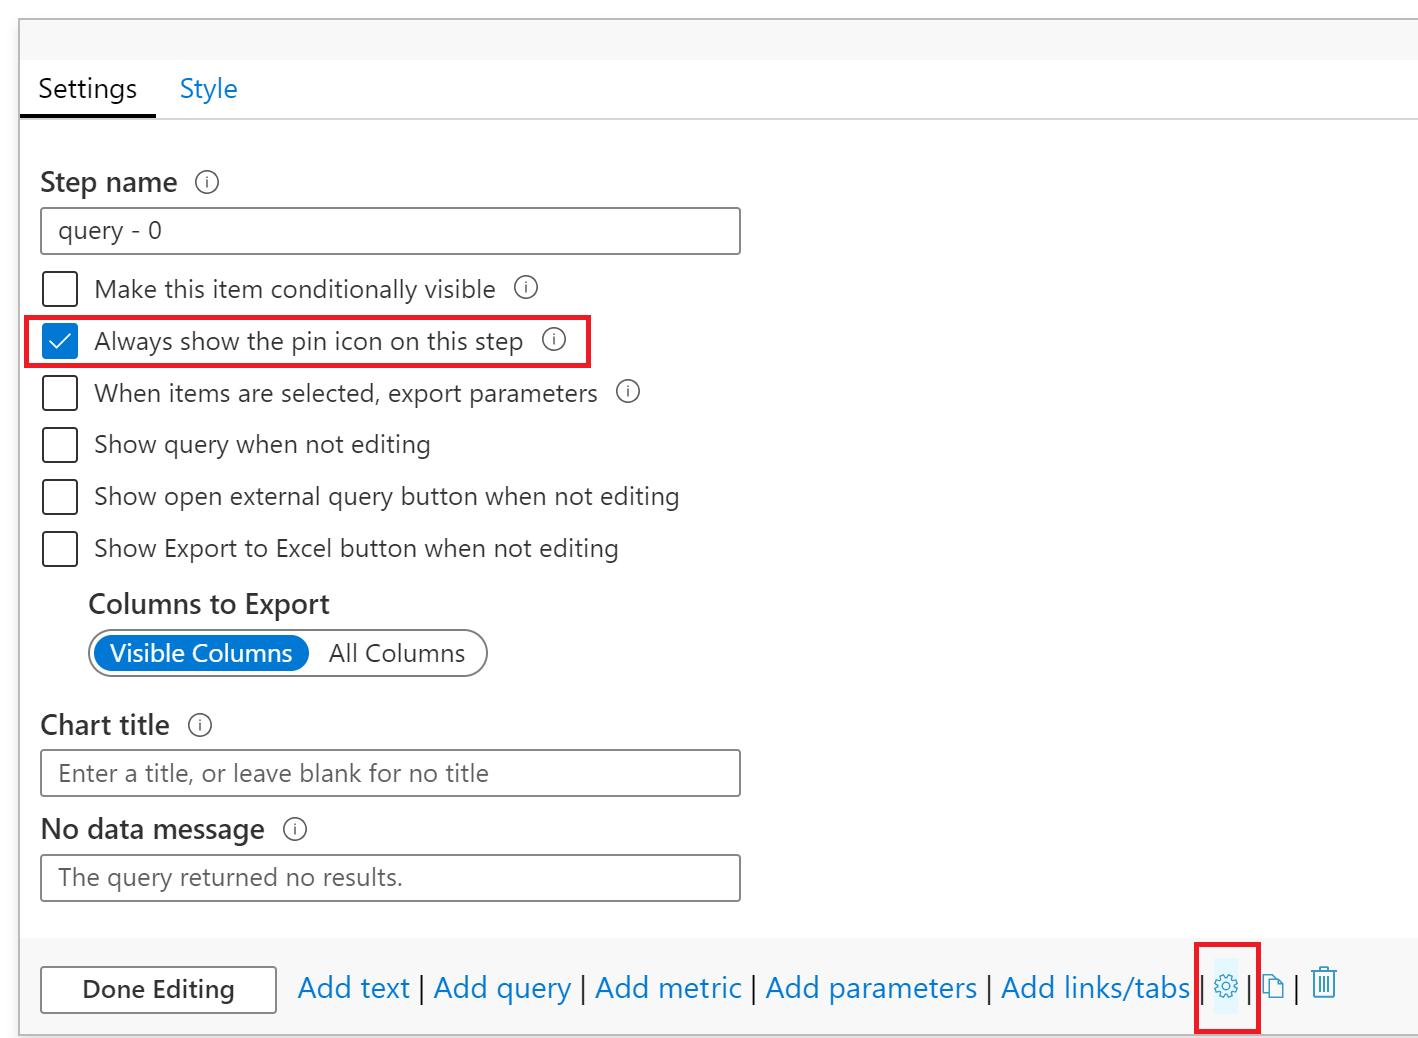Click info icon next to No data message
Viewport: 1418px width, 1038px height.
(295, 829)
